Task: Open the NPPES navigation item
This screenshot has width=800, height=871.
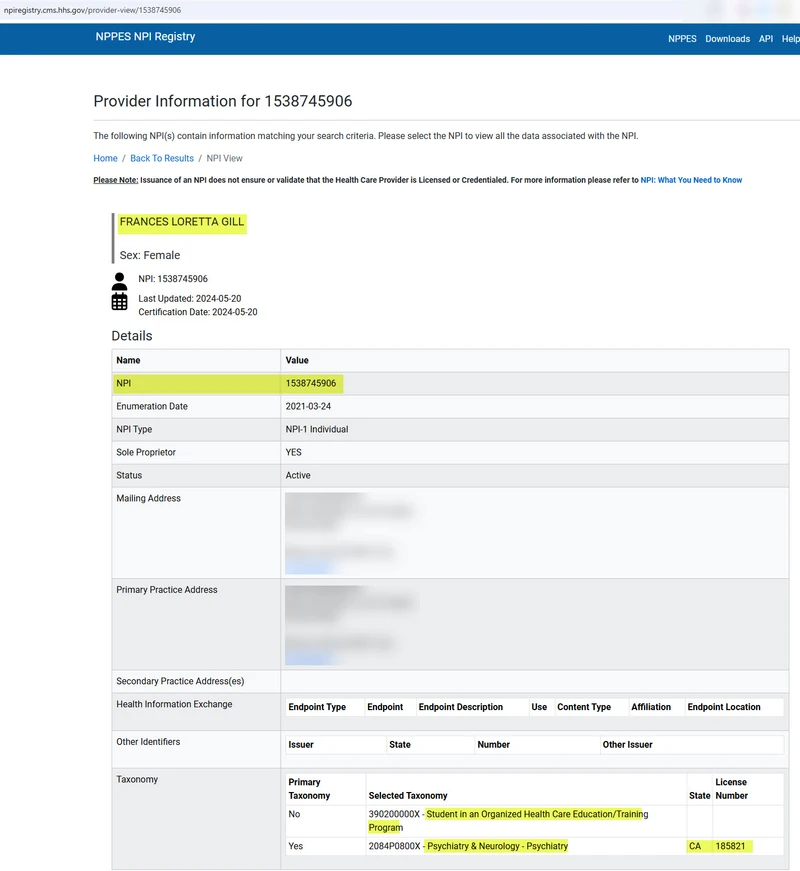Action: click(x=682, y=39)
